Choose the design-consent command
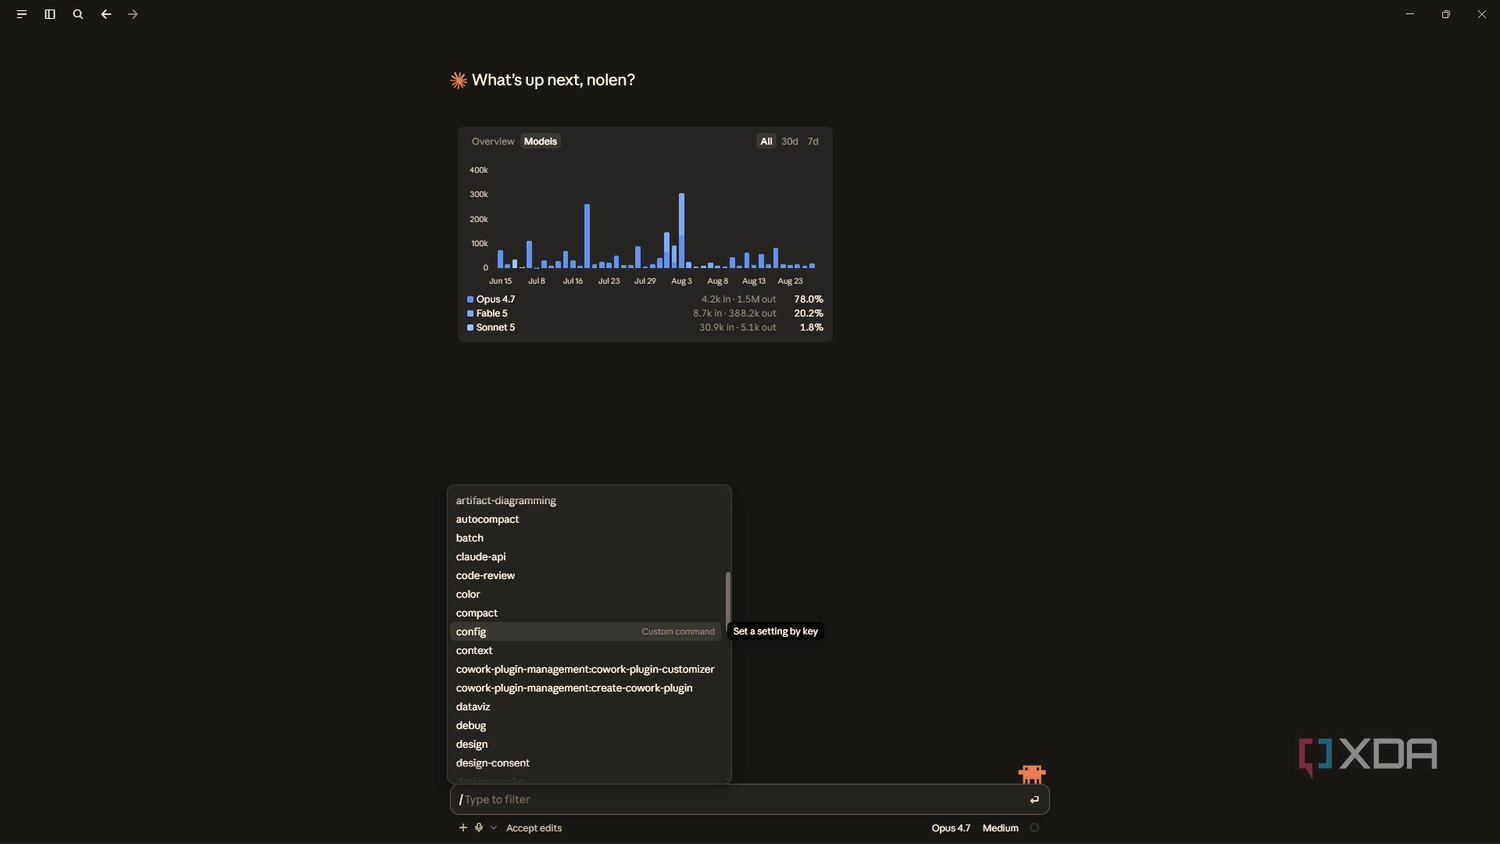The image size is (1500, 844). (x=586, y=763)
